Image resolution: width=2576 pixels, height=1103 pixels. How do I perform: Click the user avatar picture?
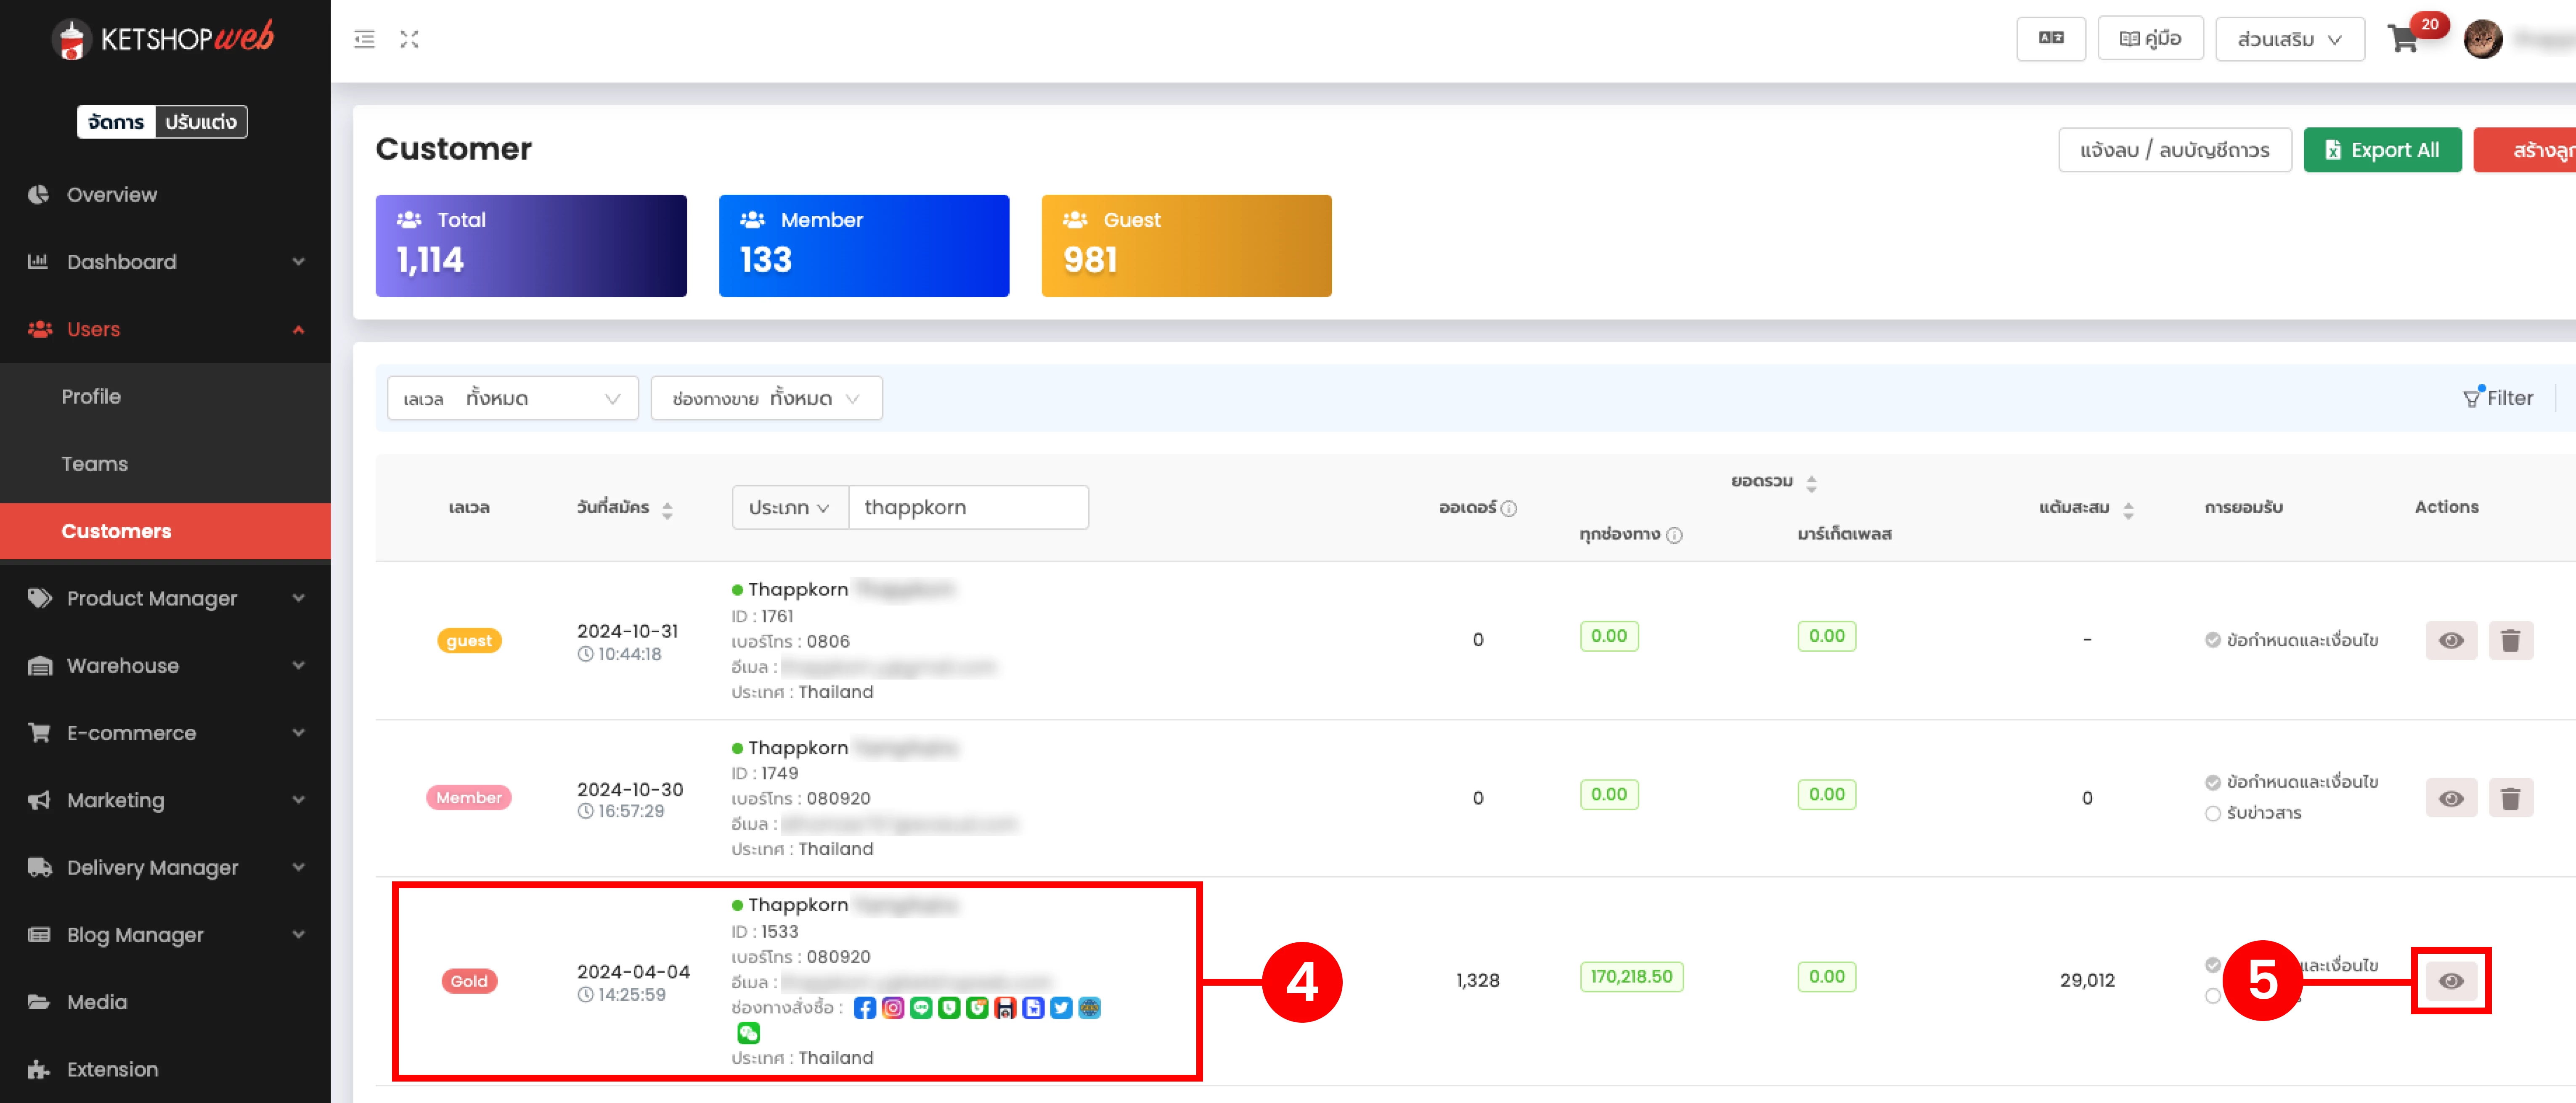[2482, 39]
